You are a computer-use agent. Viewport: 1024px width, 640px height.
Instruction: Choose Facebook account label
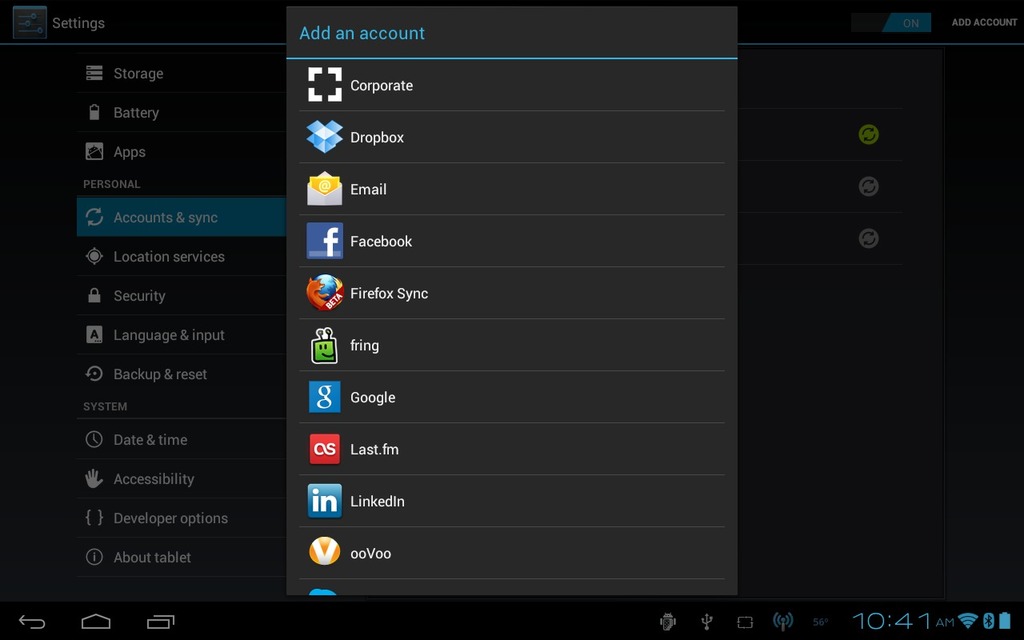point(381,242)
